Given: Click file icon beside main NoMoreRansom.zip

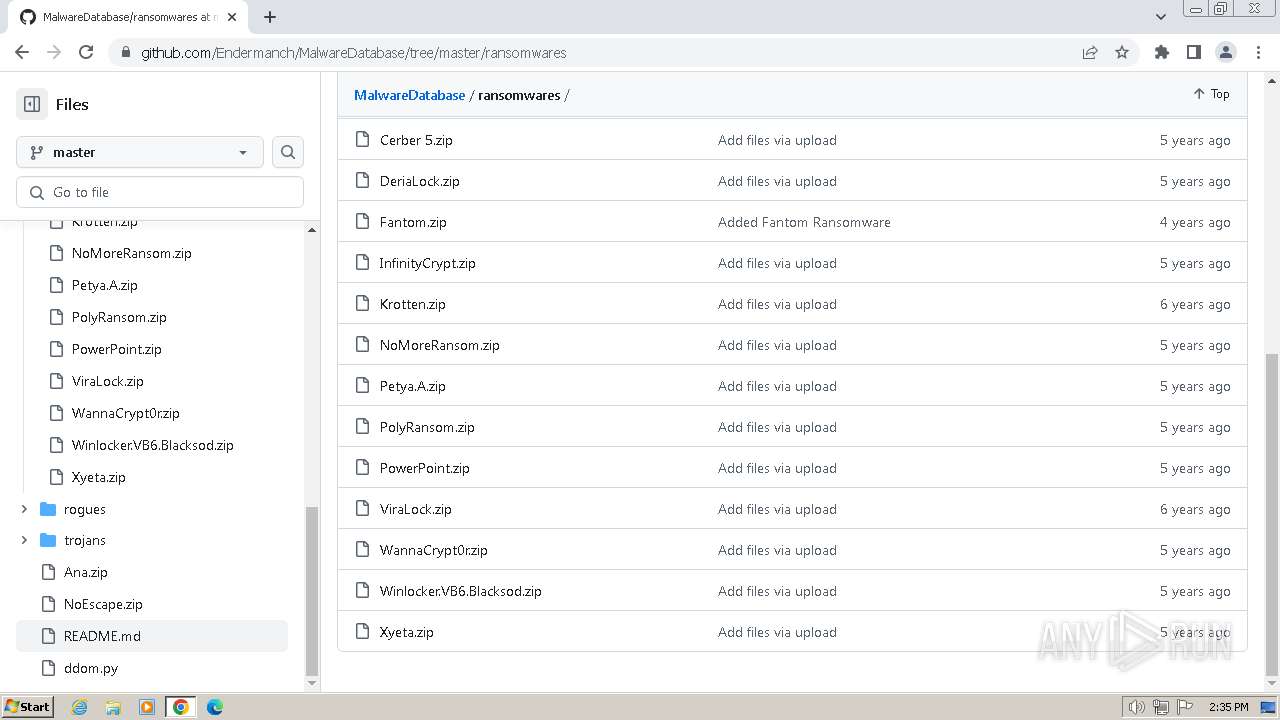Looking at the screenshot, I should [363, 345].
